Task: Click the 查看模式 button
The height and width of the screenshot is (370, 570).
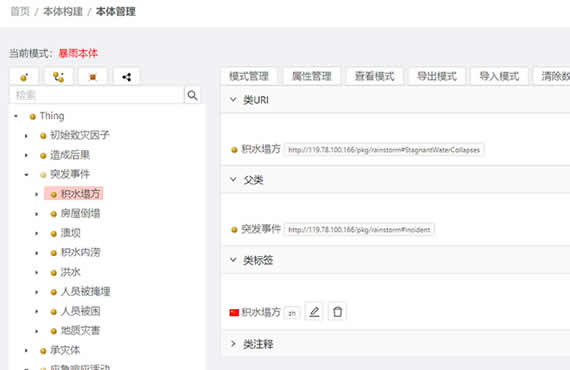Action: pos(374,76)
